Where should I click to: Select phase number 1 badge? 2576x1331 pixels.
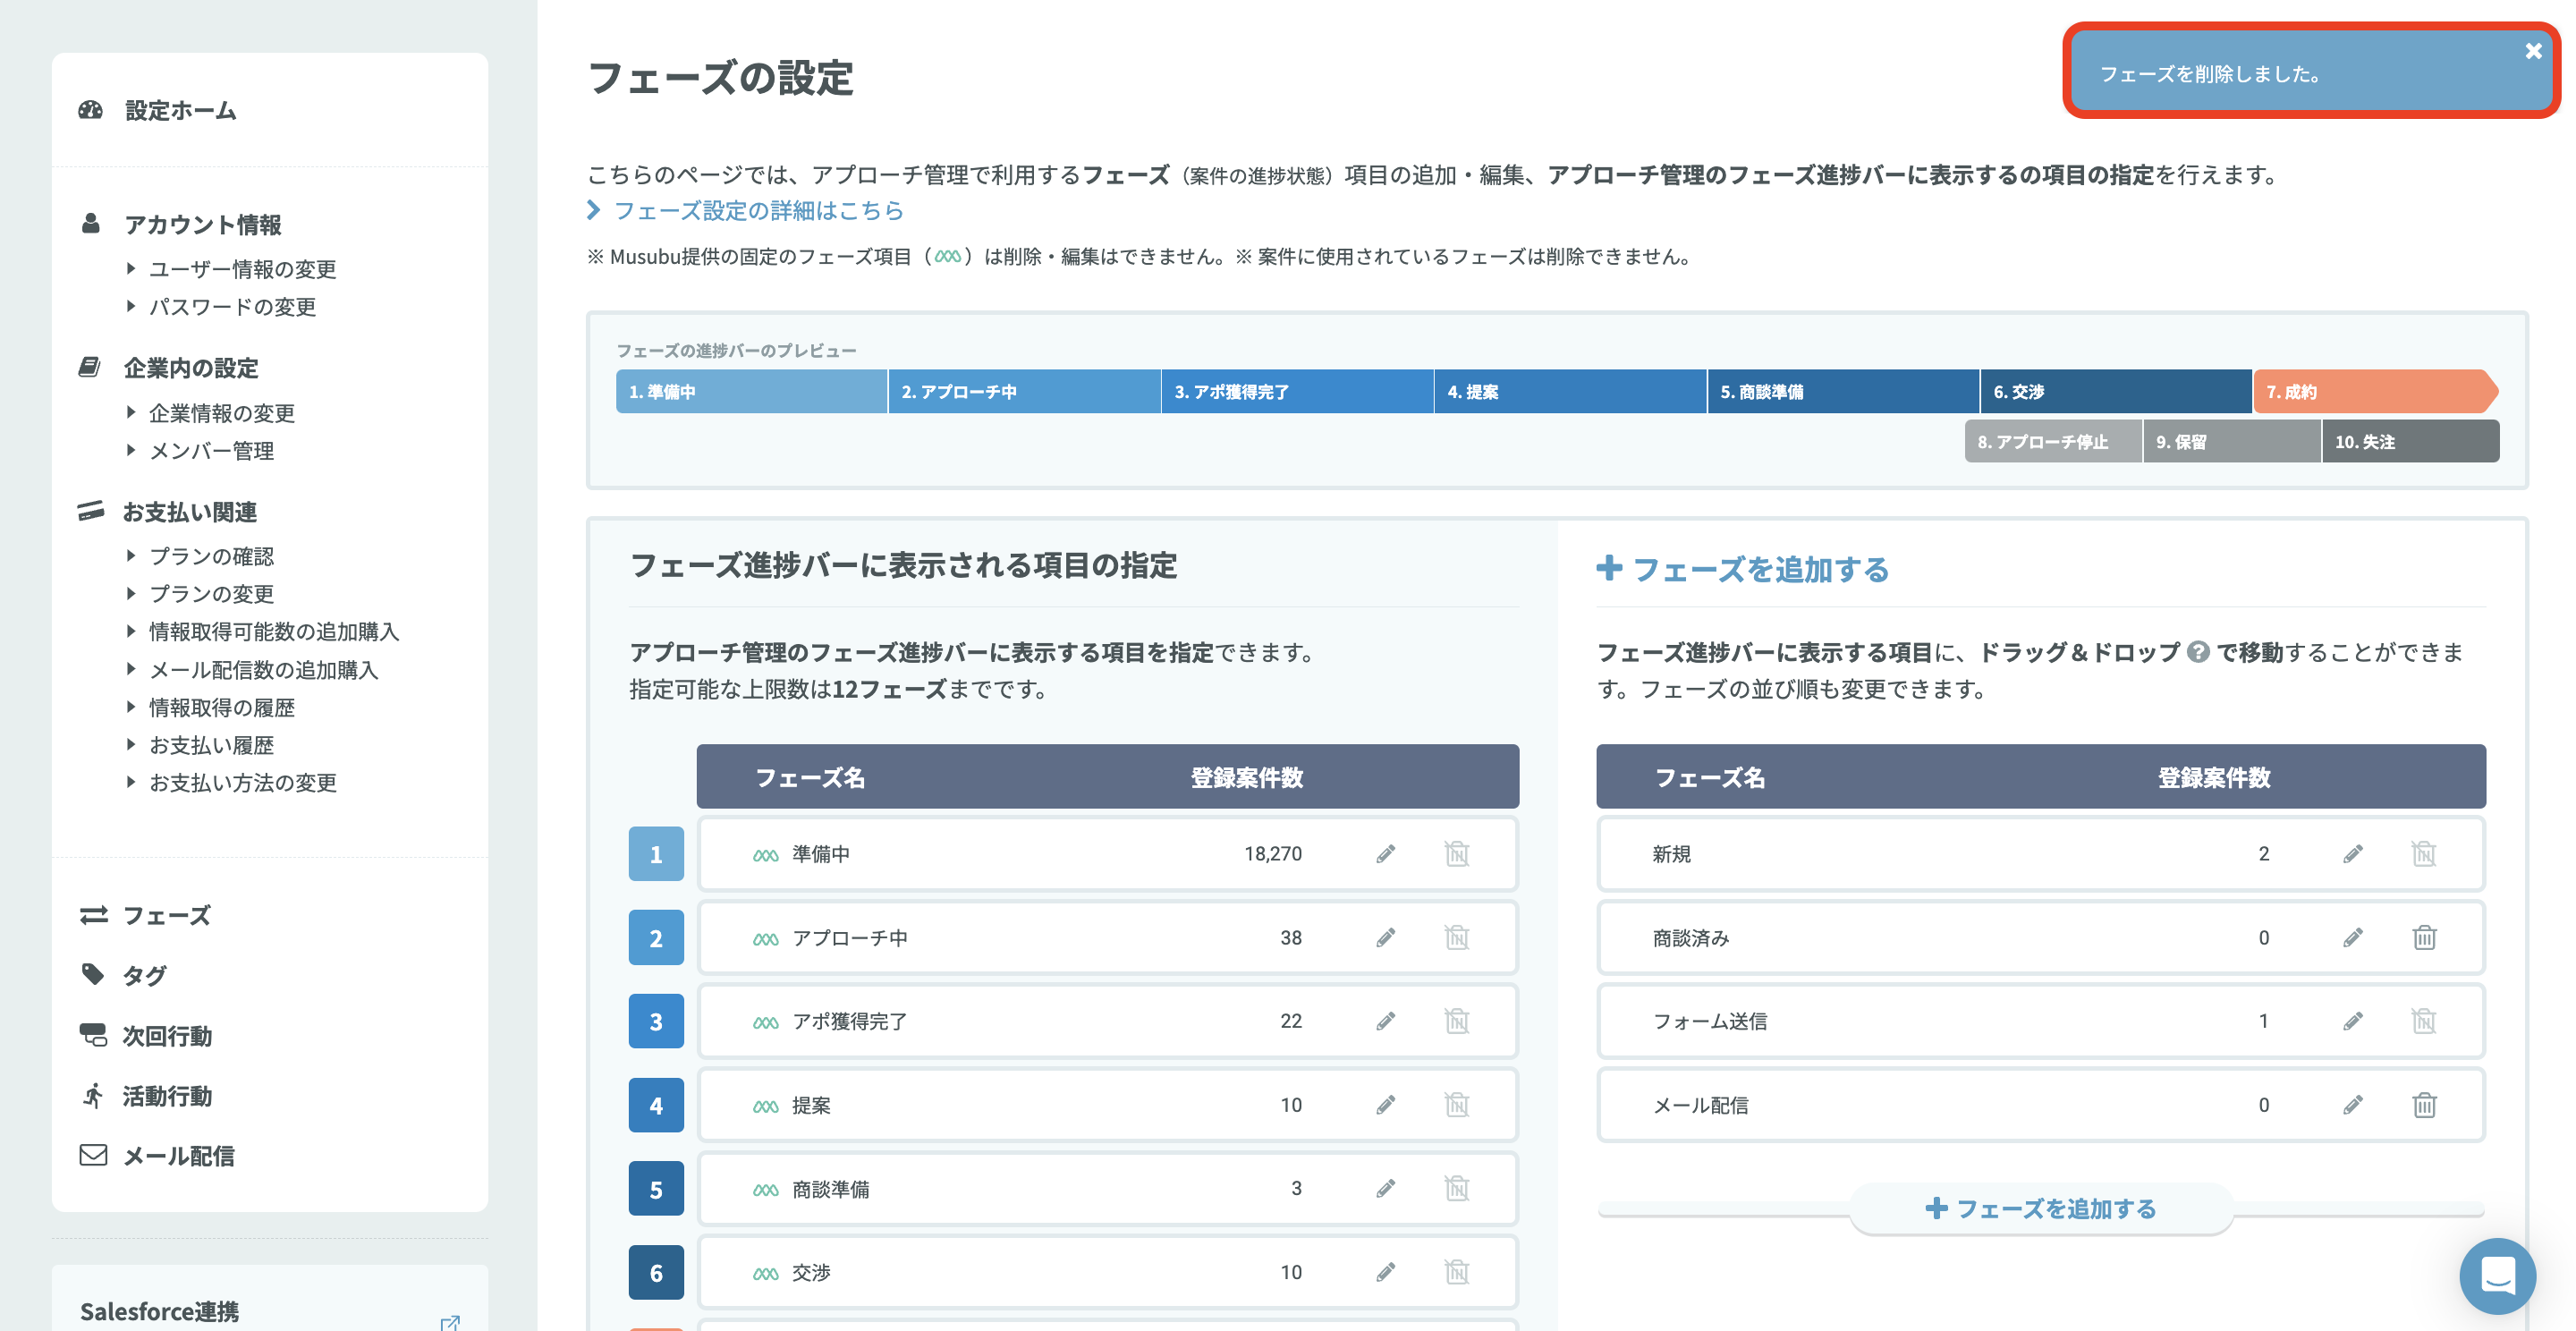pos(656,854)
